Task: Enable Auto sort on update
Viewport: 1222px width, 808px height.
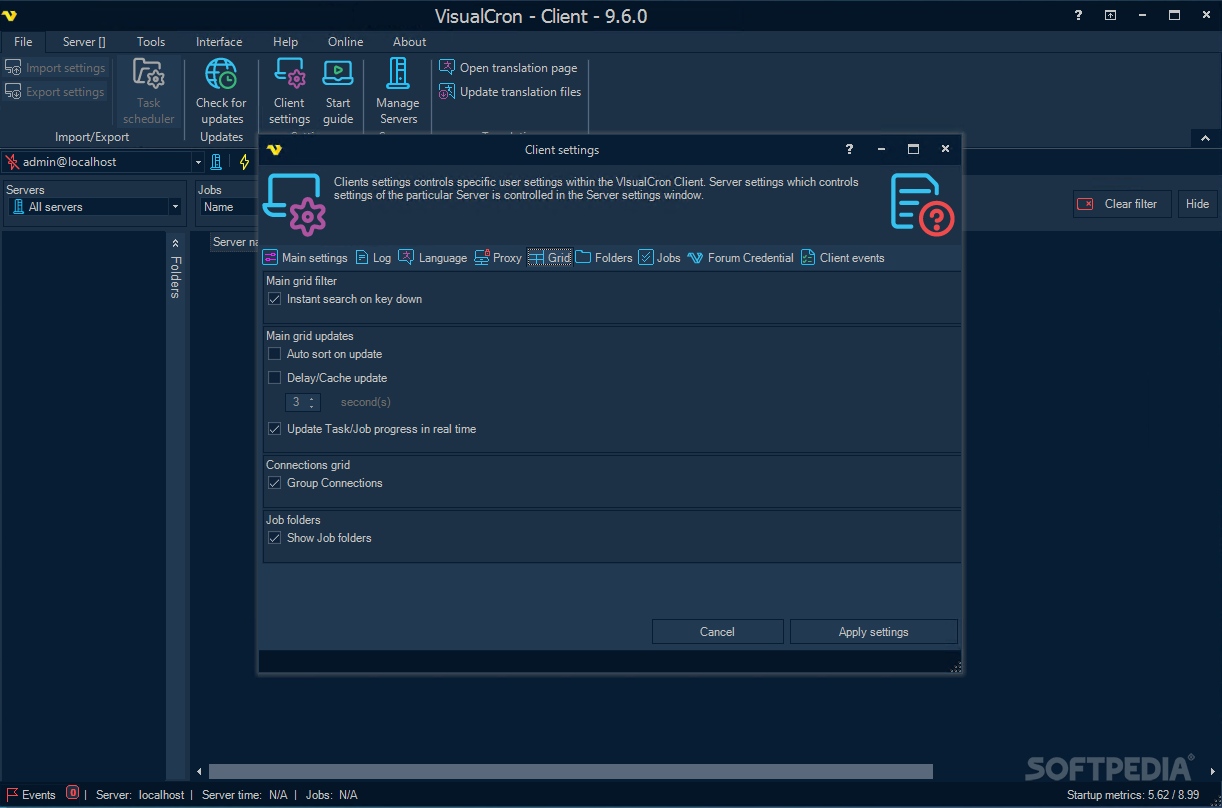Action: click(275, 354)
